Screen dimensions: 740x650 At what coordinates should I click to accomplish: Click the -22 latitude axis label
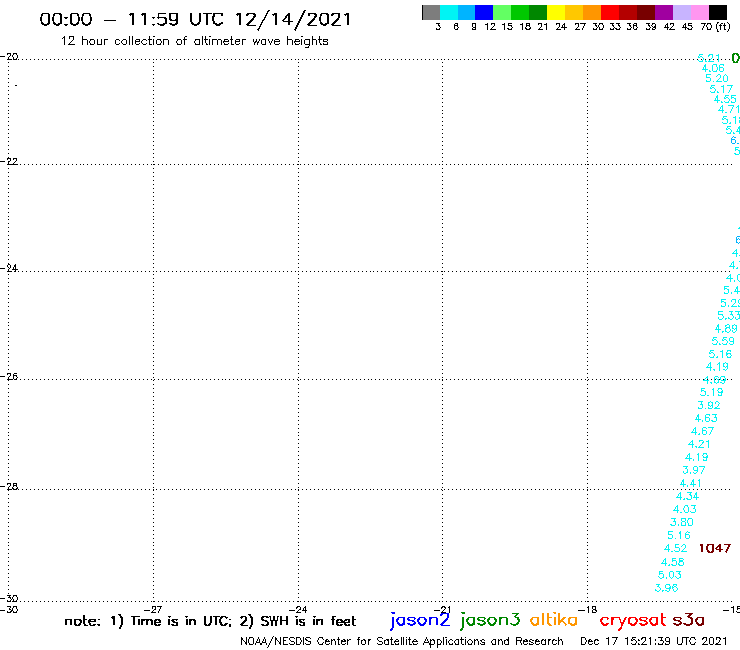click(9, 161)
